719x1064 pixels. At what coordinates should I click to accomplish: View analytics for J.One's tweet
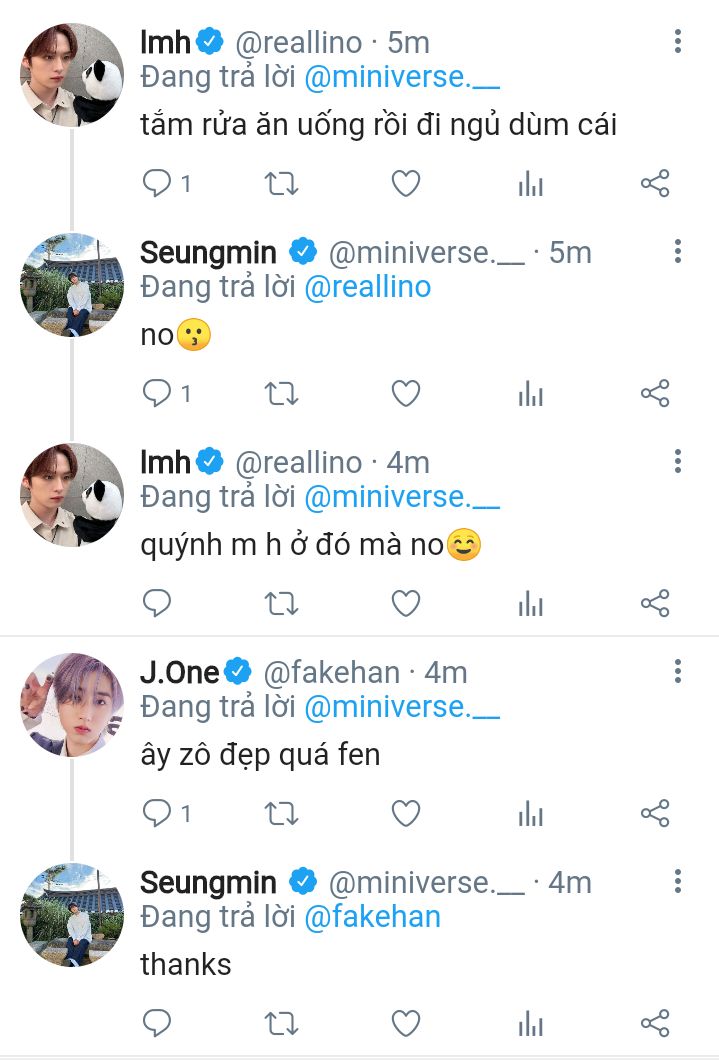tap(530, 814)
